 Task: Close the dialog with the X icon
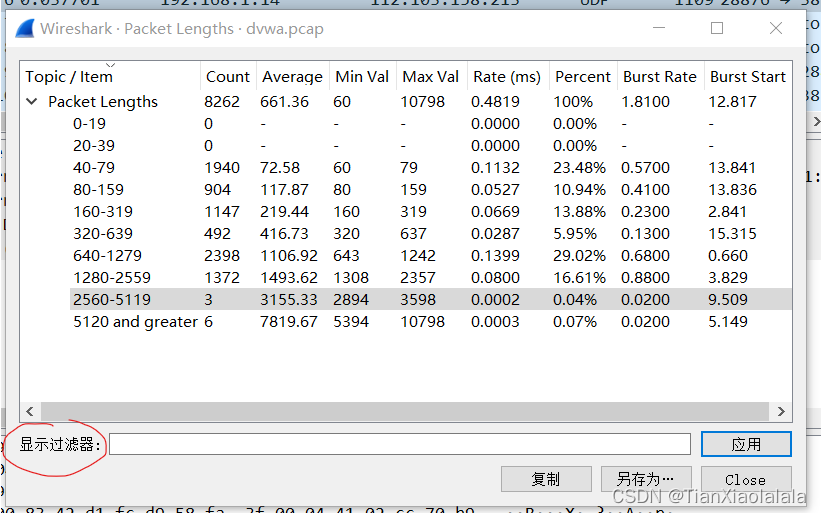[x=776, y=28]
